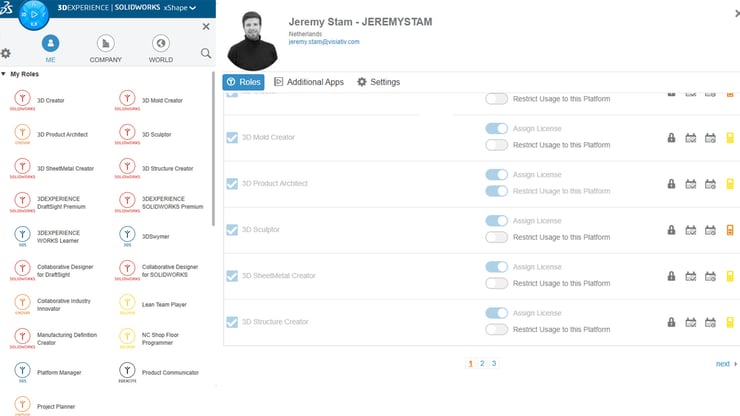Enable Restrict Usage for 3D Sculptor
The width and height of the screenshot is (740, 416).
(496, 237)
